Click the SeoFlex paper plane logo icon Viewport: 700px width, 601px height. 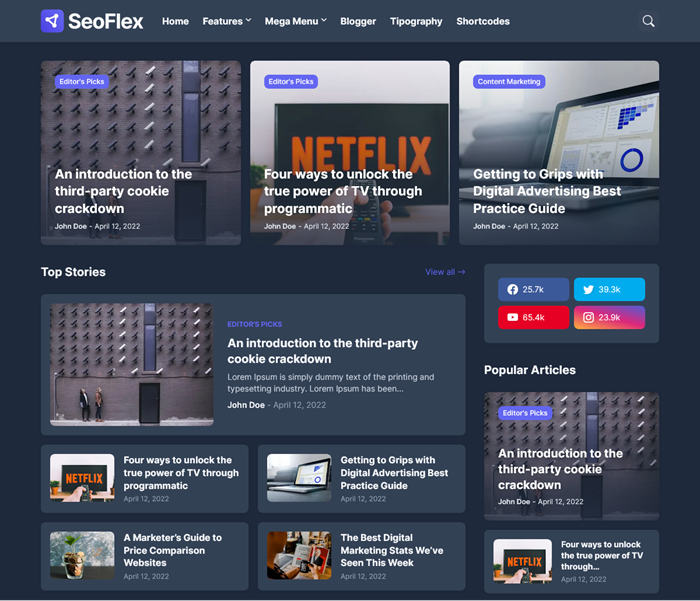(x=52, y=21)
